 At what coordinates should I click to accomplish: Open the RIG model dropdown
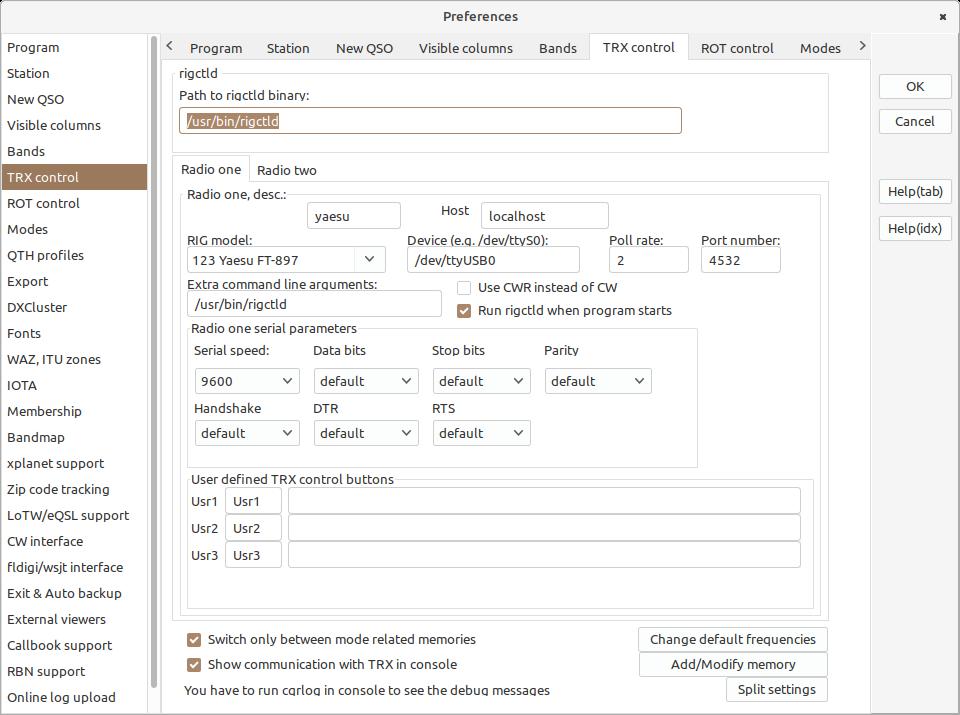[x=369, y=260]
